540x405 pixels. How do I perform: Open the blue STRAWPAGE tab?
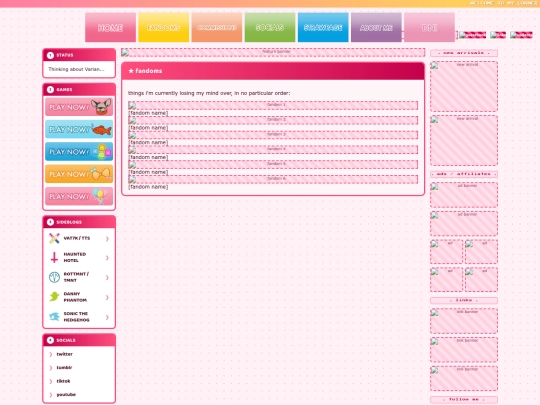coord(323,28)
